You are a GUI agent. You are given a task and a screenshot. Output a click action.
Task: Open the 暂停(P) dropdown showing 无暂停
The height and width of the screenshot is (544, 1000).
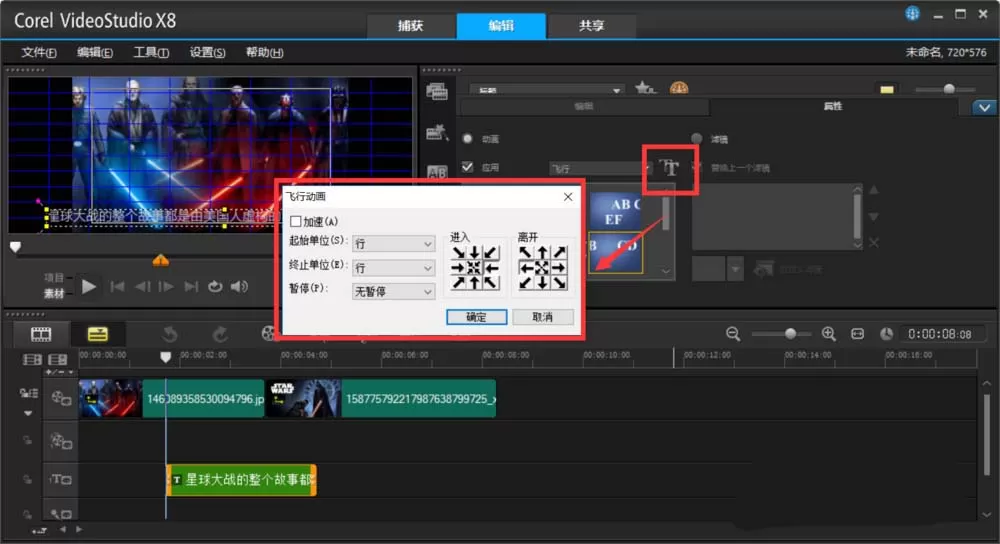[393, 291]
